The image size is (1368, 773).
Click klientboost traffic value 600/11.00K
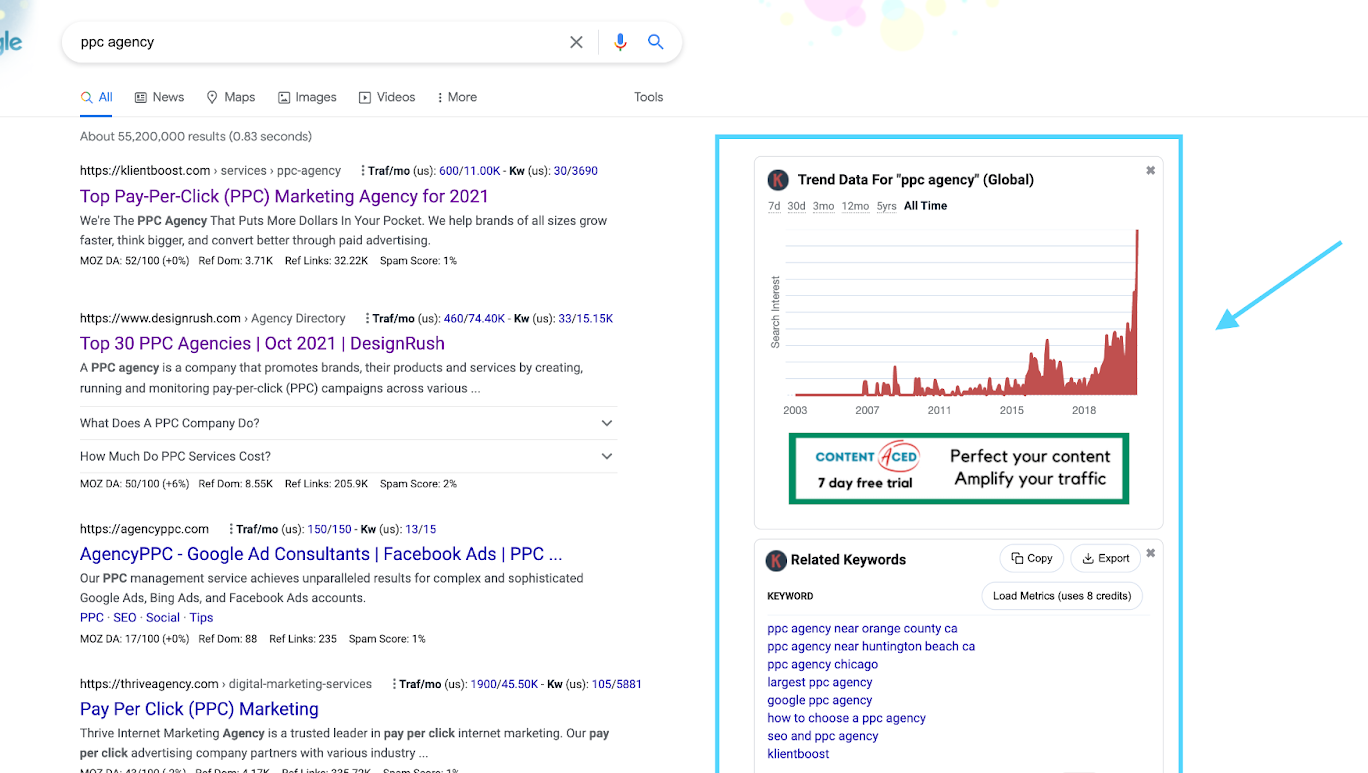pyautogui.click(x=469, y=171)
